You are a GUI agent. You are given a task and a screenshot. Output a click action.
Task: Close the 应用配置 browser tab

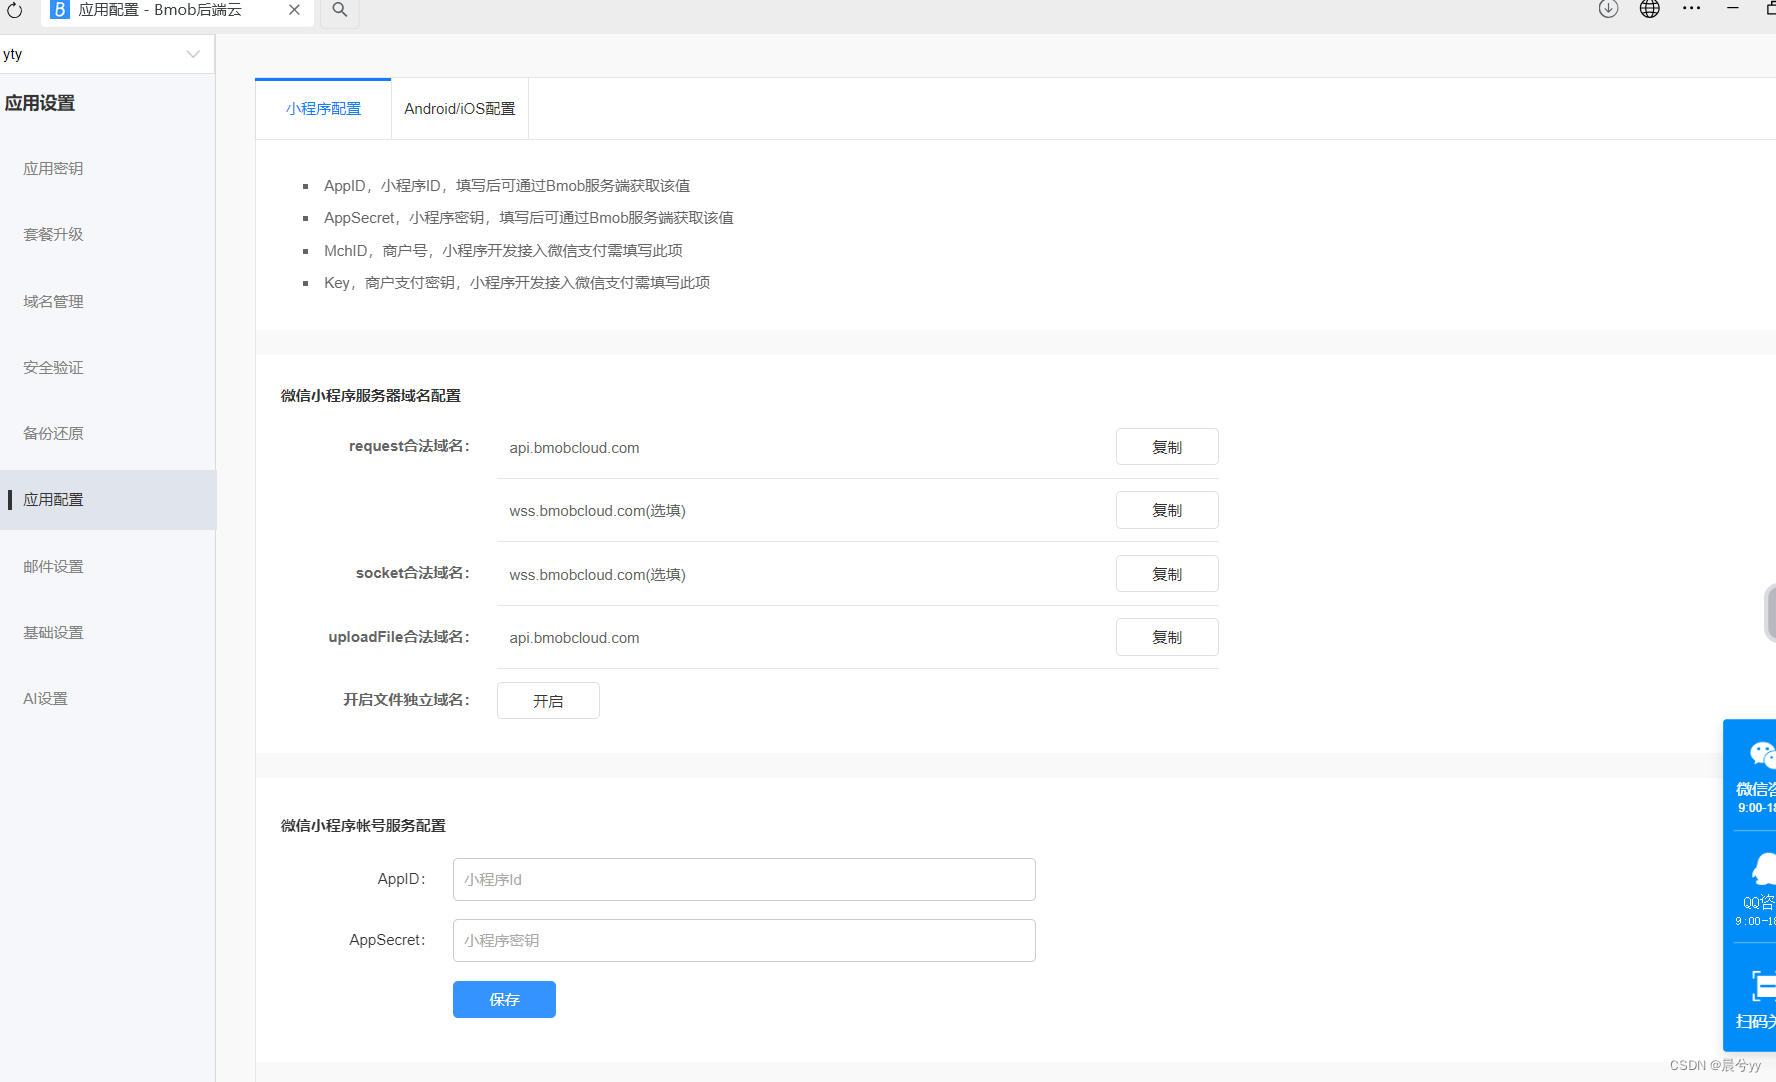click(294, 10)
